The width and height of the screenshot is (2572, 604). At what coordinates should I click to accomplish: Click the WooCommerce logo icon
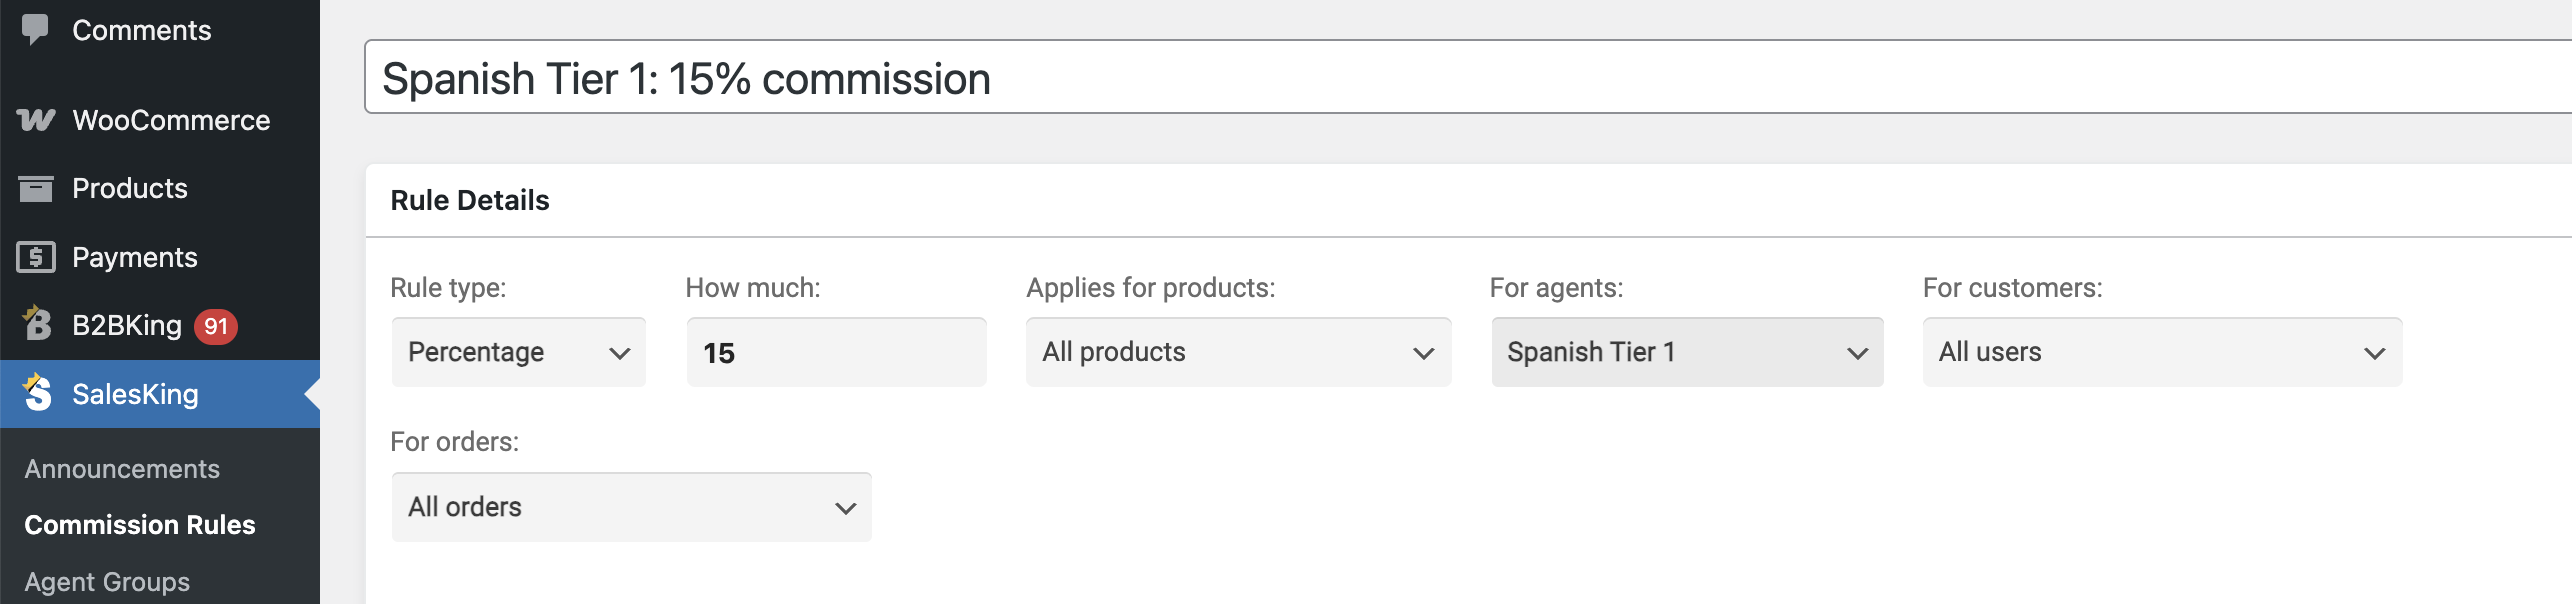coord(36,120)
